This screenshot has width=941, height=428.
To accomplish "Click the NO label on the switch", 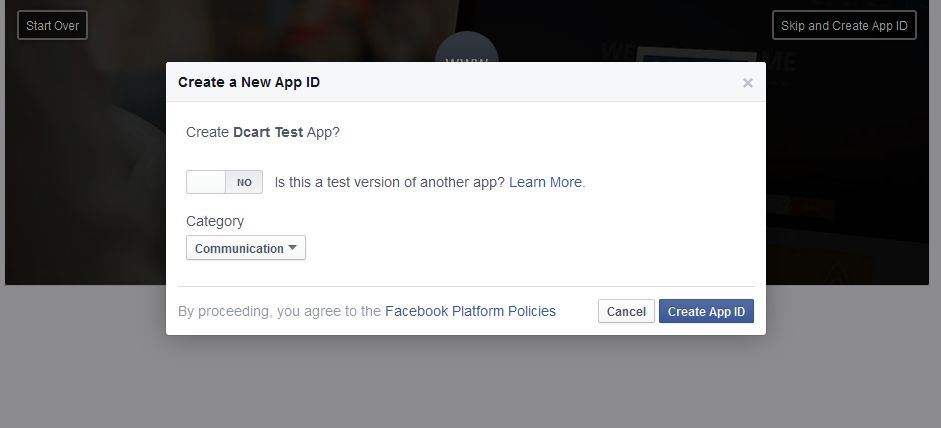I will point(244,183).
